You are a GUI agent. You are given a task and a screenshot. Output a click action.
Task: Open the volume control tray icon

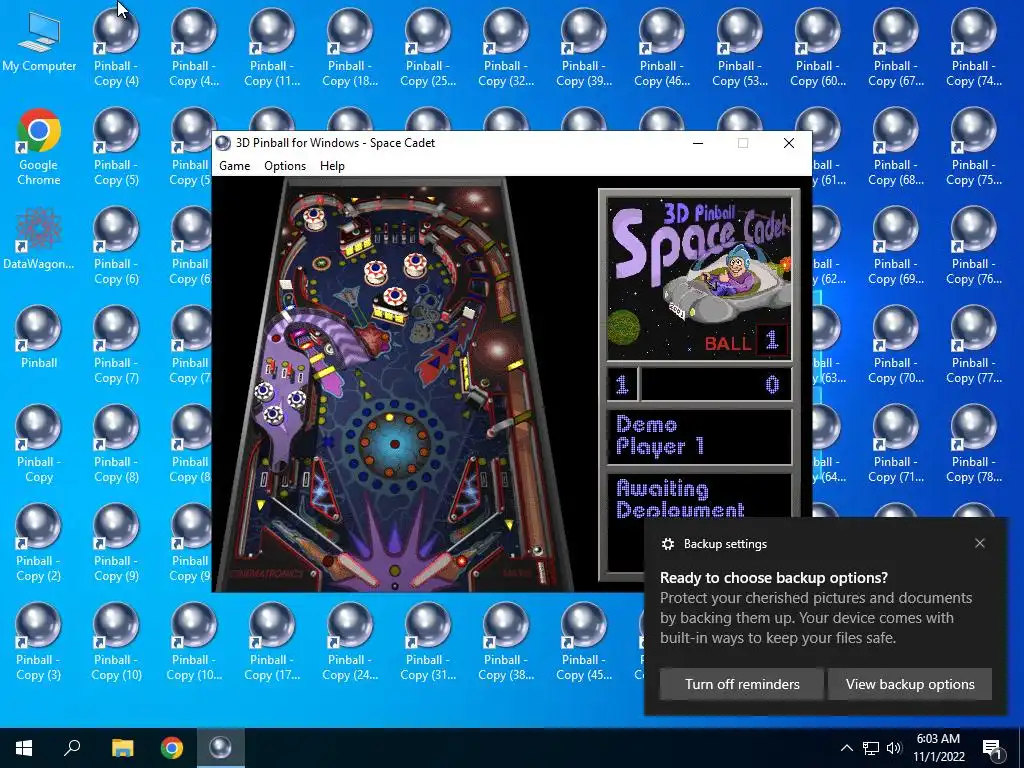(894, 748)
